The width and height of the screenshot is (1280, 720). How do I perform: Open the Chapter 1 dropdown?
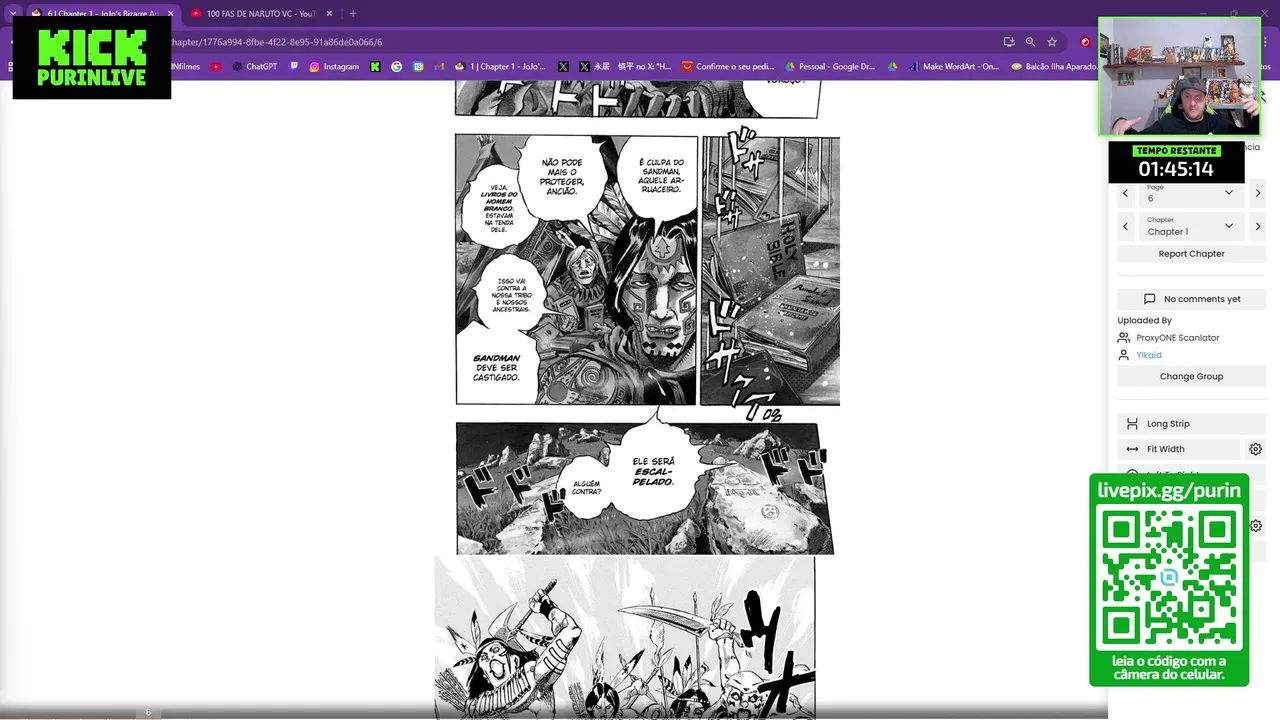[x=1190, y=226]
